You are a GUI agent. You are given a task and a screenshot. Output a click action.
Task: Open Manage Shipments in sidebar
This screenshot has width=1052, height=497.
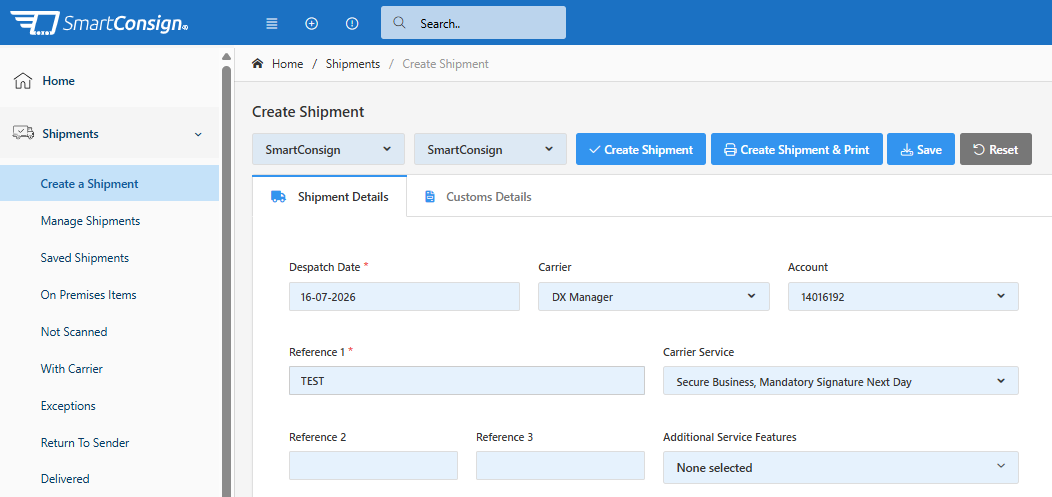pos(90,221)
